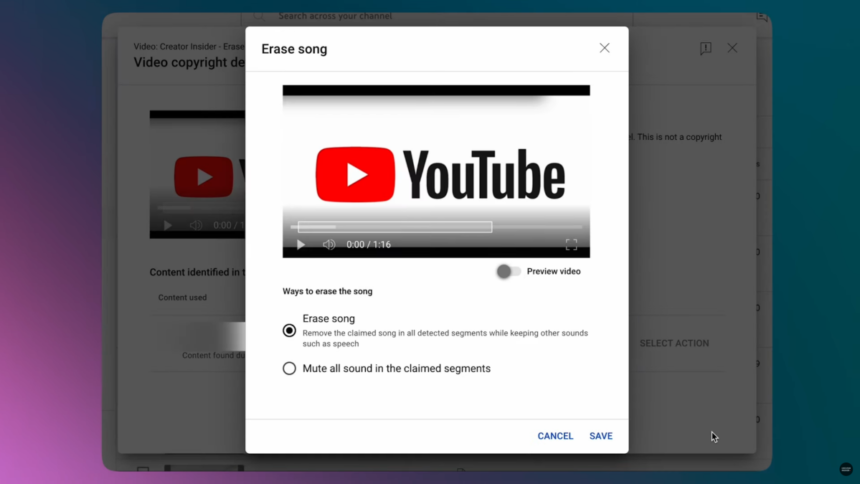Click volume icon in background video player
The image size is (860, 484).
click(196, 225)
